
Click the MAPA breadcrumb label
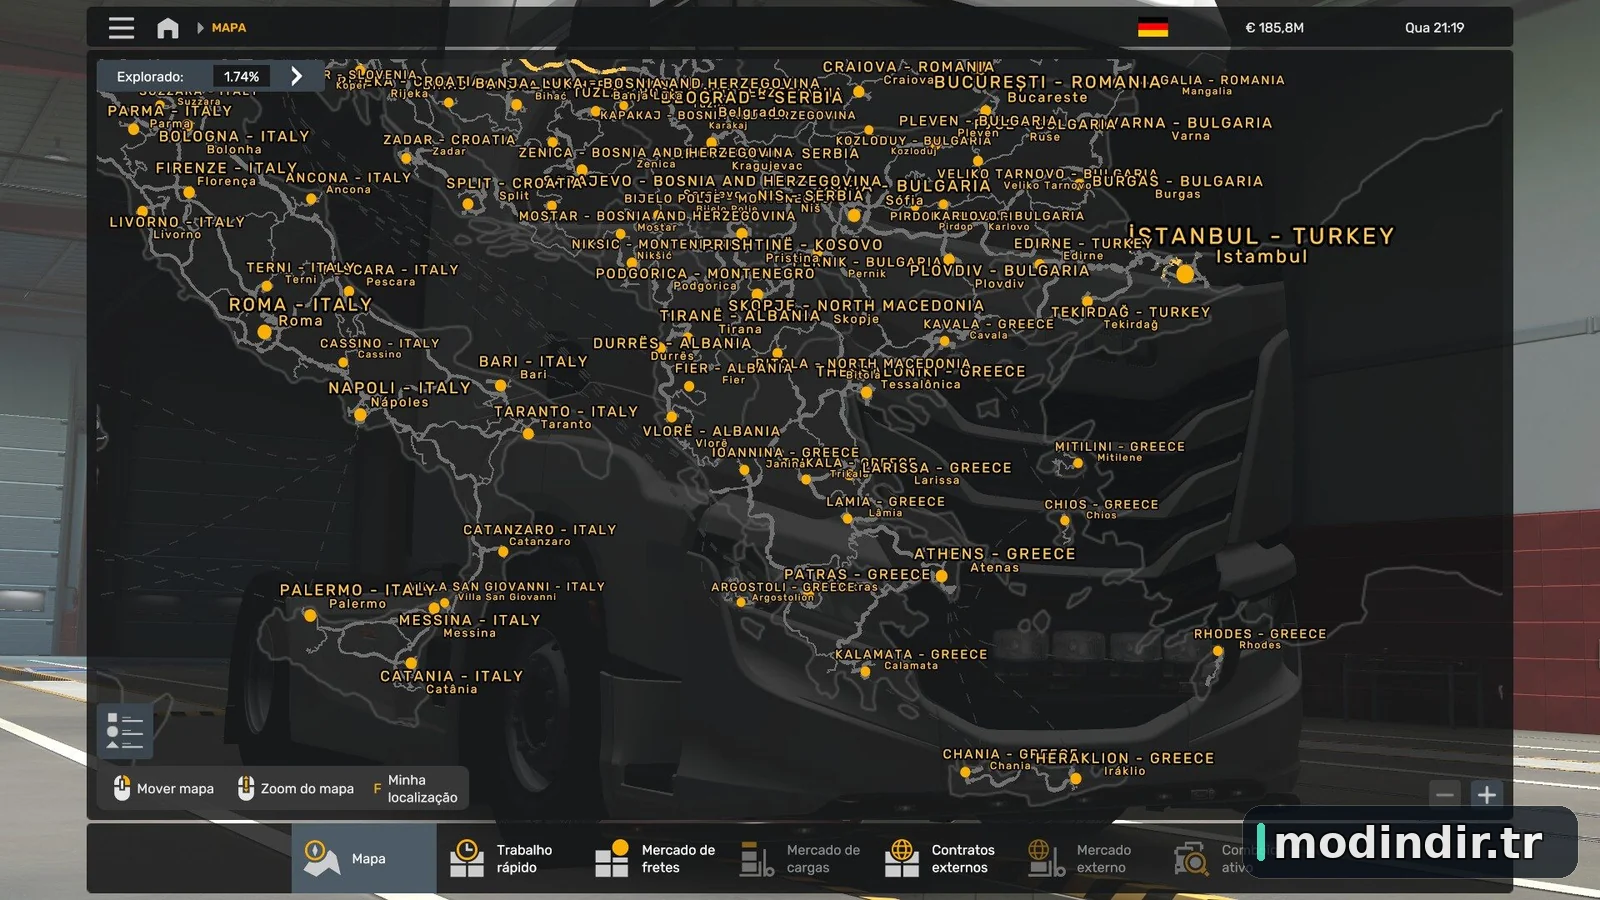tap(229, 28)
